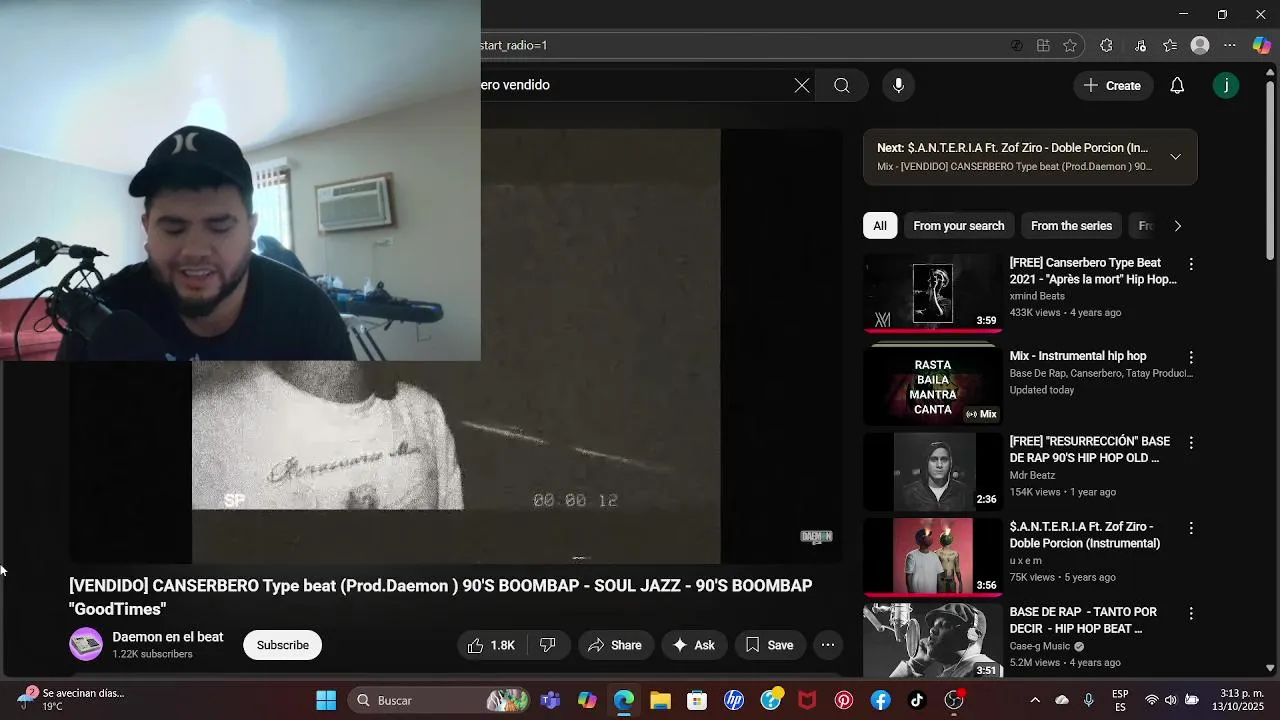Image resolution: width=1280 pixels, height=720 pixels.
Task: Open 'BASE DE RAP - TANTO POR DECIR' title
Action: [1083, 620]
